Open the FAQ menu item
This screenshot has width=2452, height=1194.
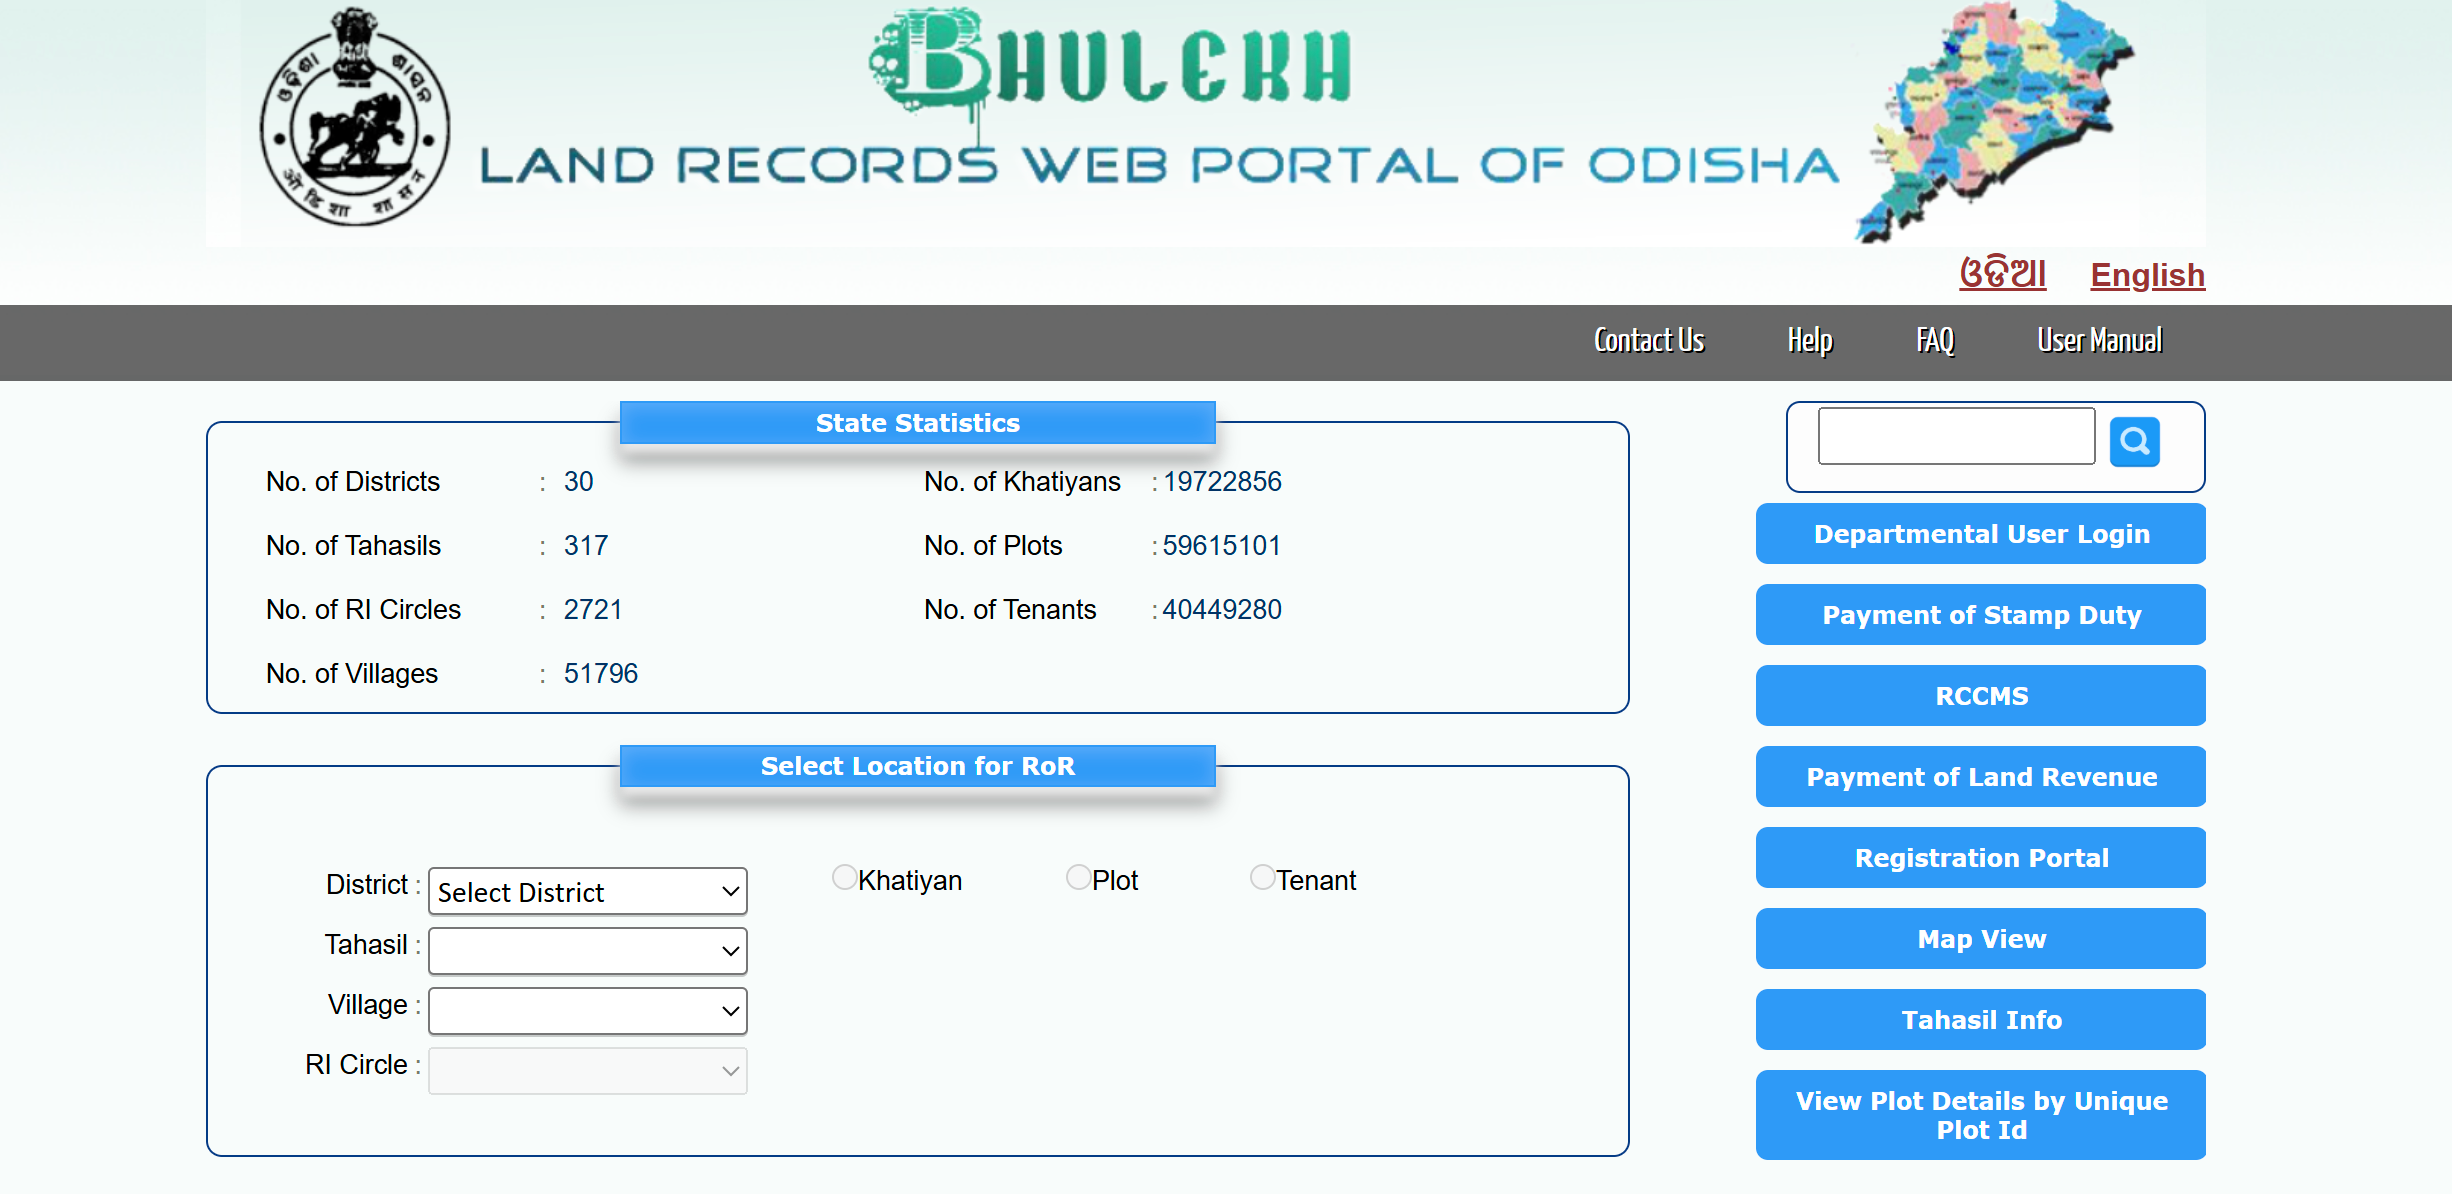point(1935,341)
